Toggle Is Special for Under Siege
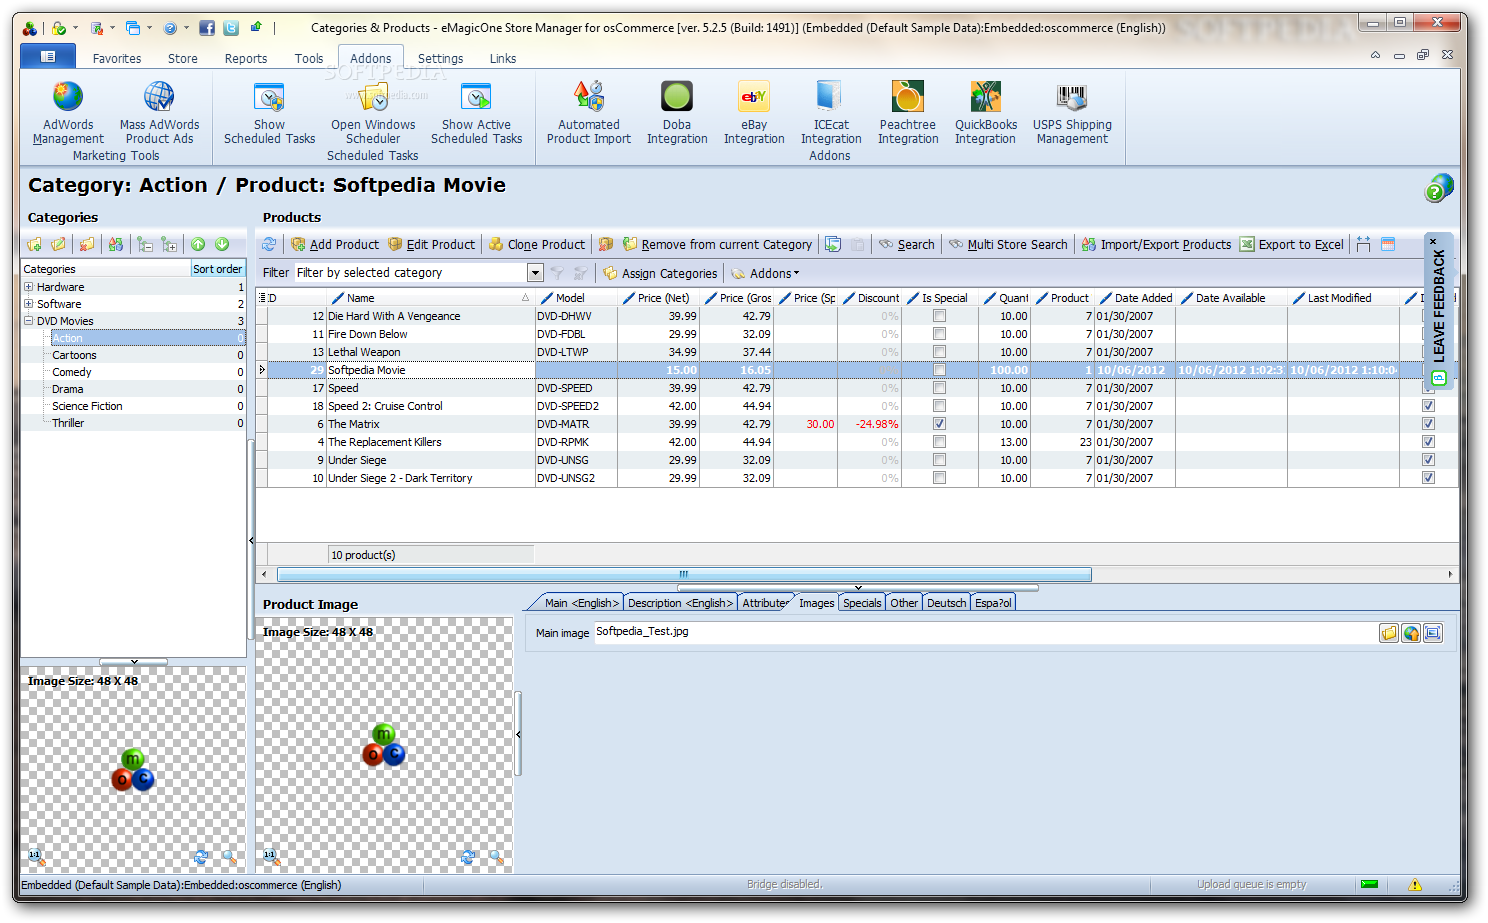This screenshot has height=923, width=1488. pos(939,460)
